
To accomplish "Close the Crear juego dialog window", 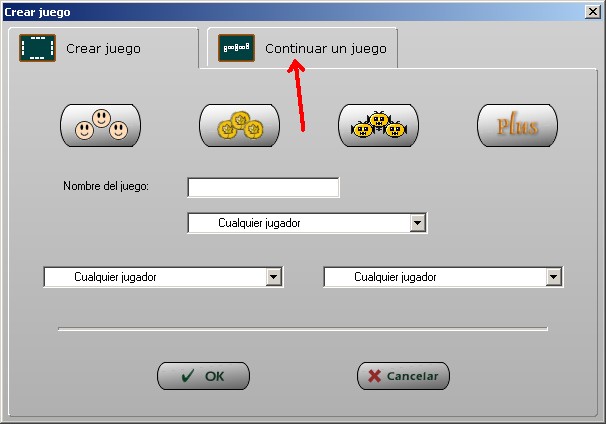I will tap(592, 12).
